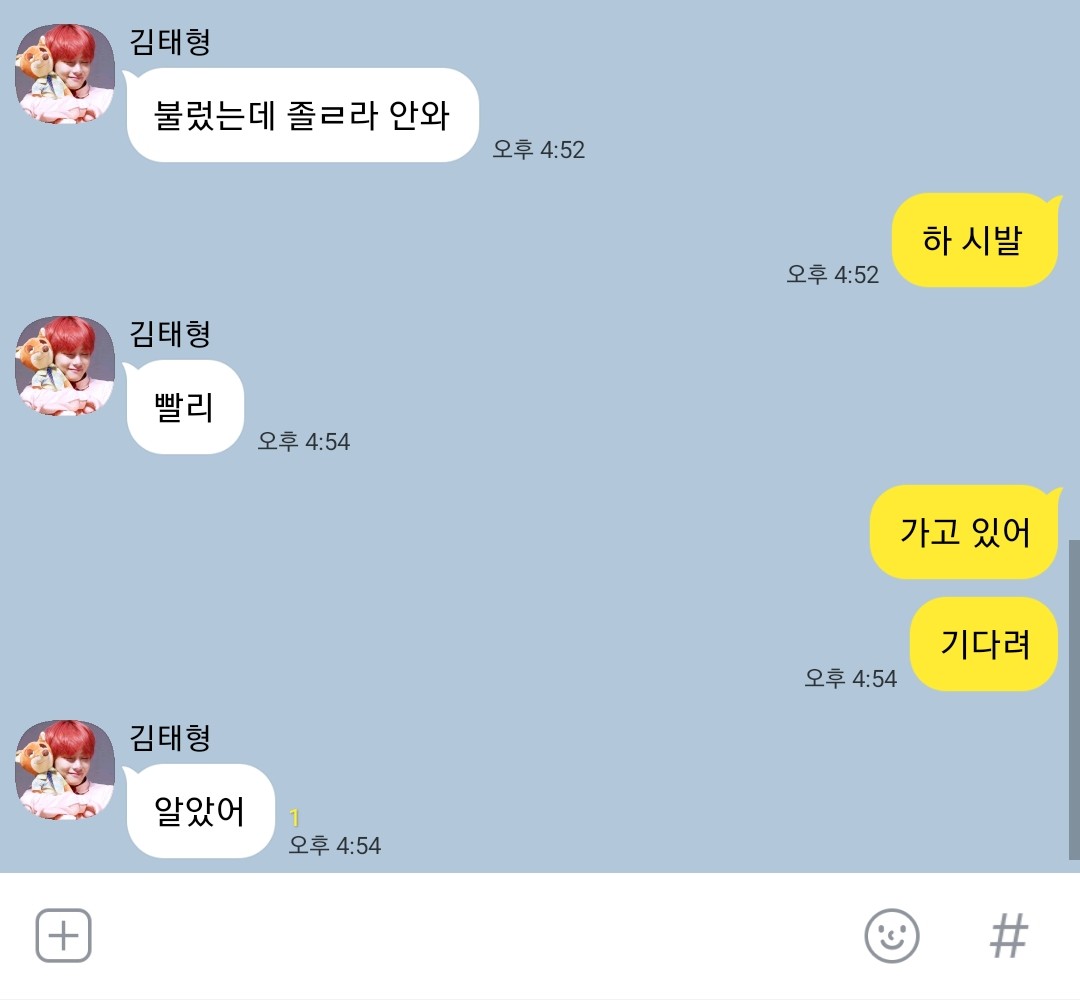Open 김태형 profile picture beside 빨리 message

[x=65, y=366]
